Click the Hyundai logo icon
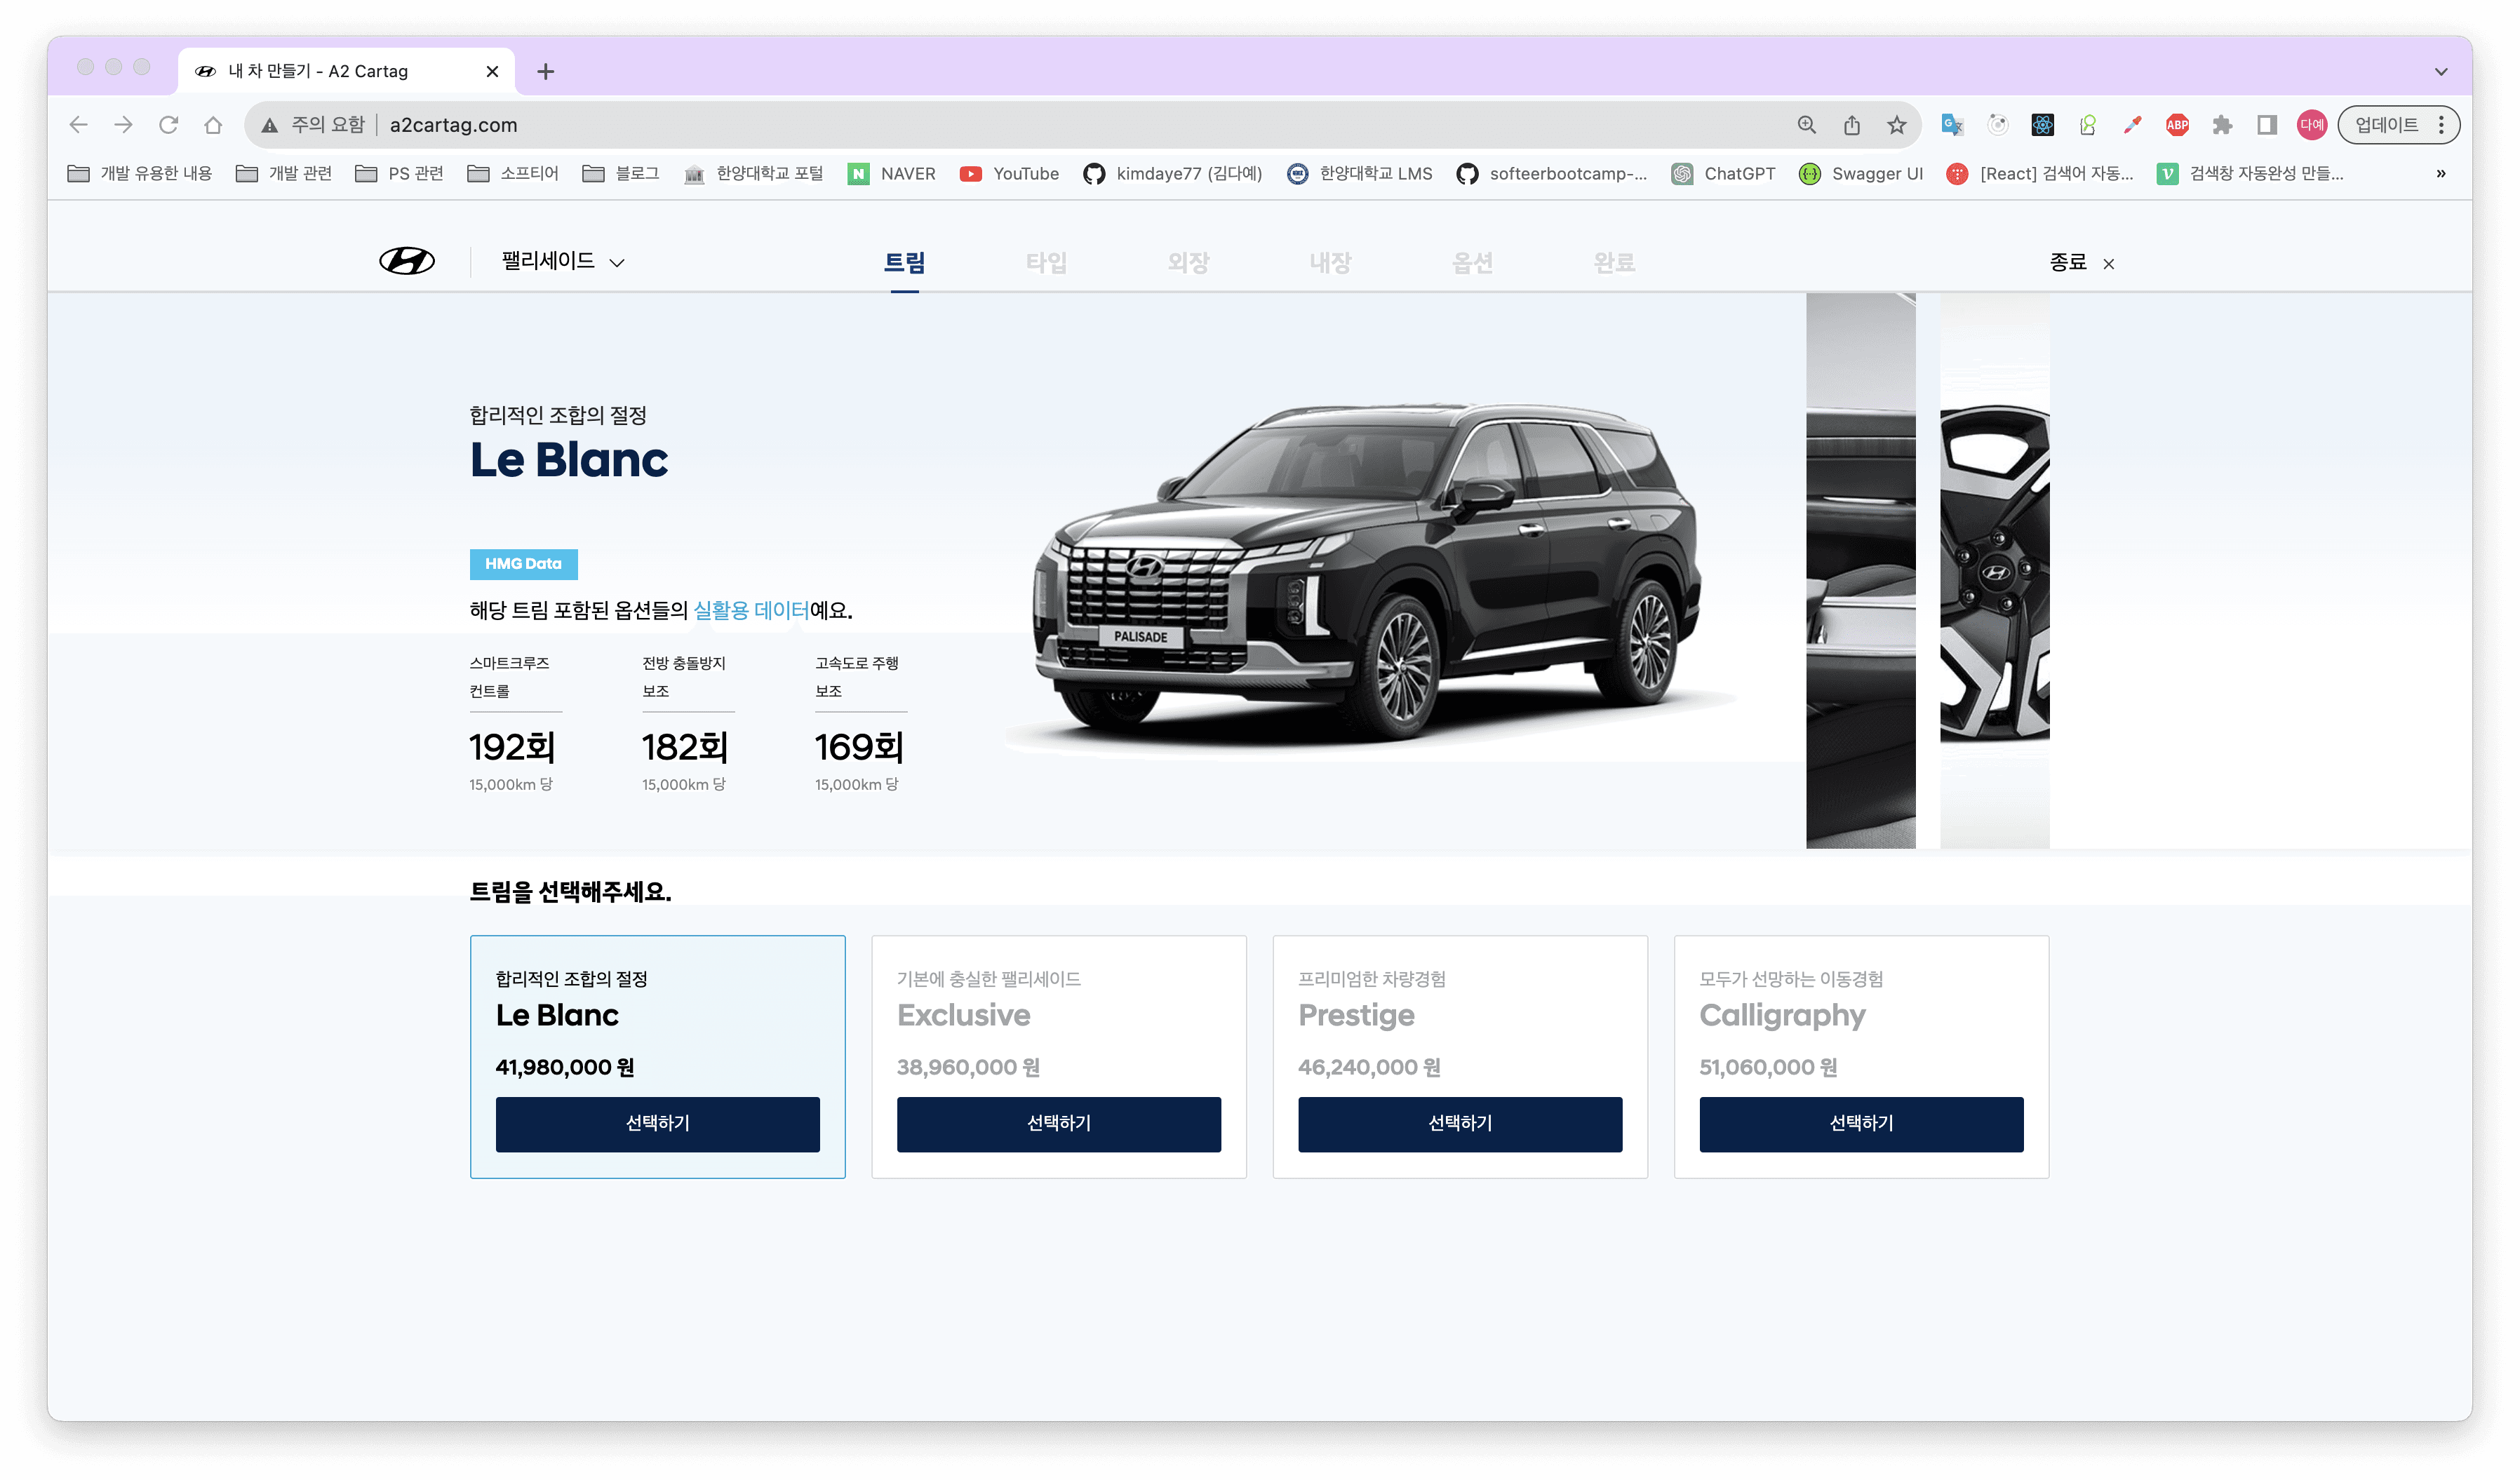 point(406,261)
